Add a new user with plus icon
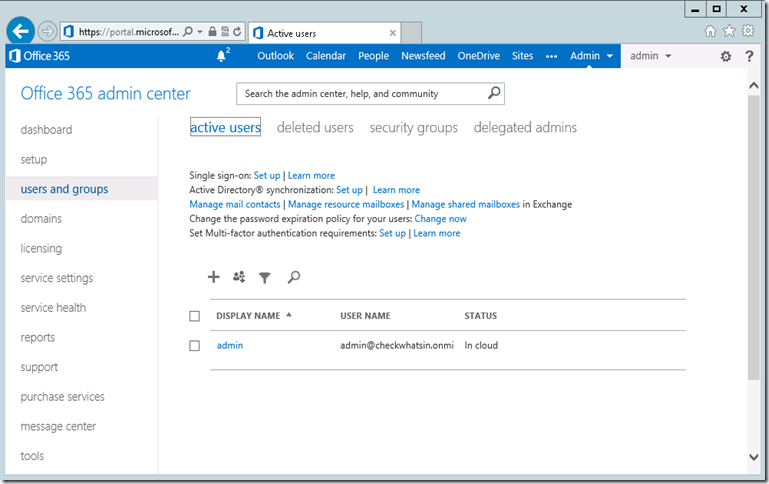The height and width of the screenshot is (484, 769). [213, 277]
